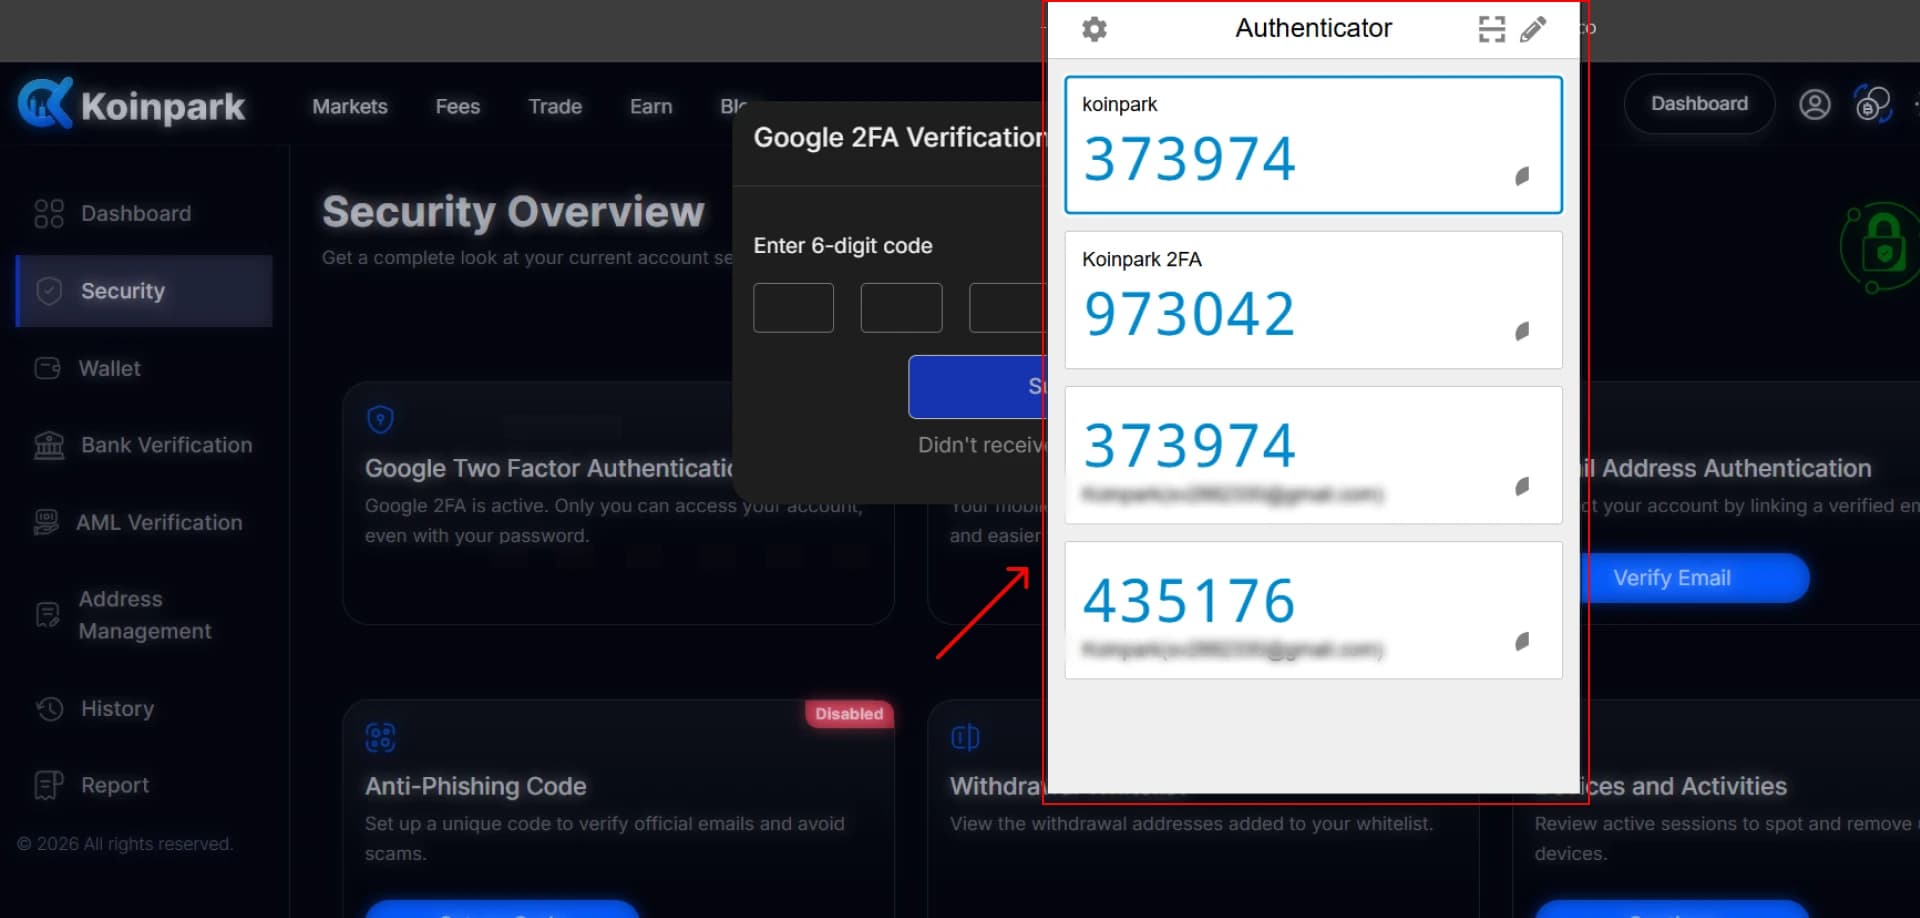Click the third entry code 373974
This screenshot has height=918, width=1920.
point(1189,445)
